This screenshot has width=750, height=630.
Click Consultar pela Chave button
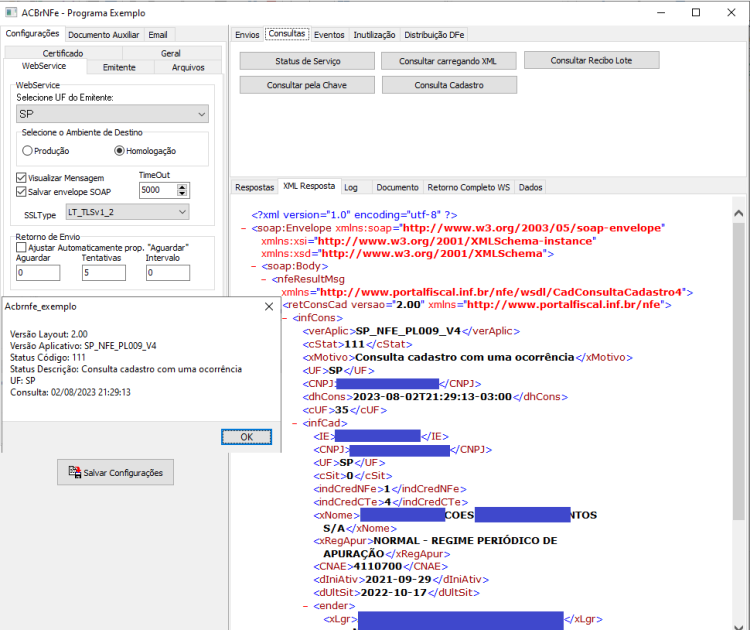coord(307,85)
